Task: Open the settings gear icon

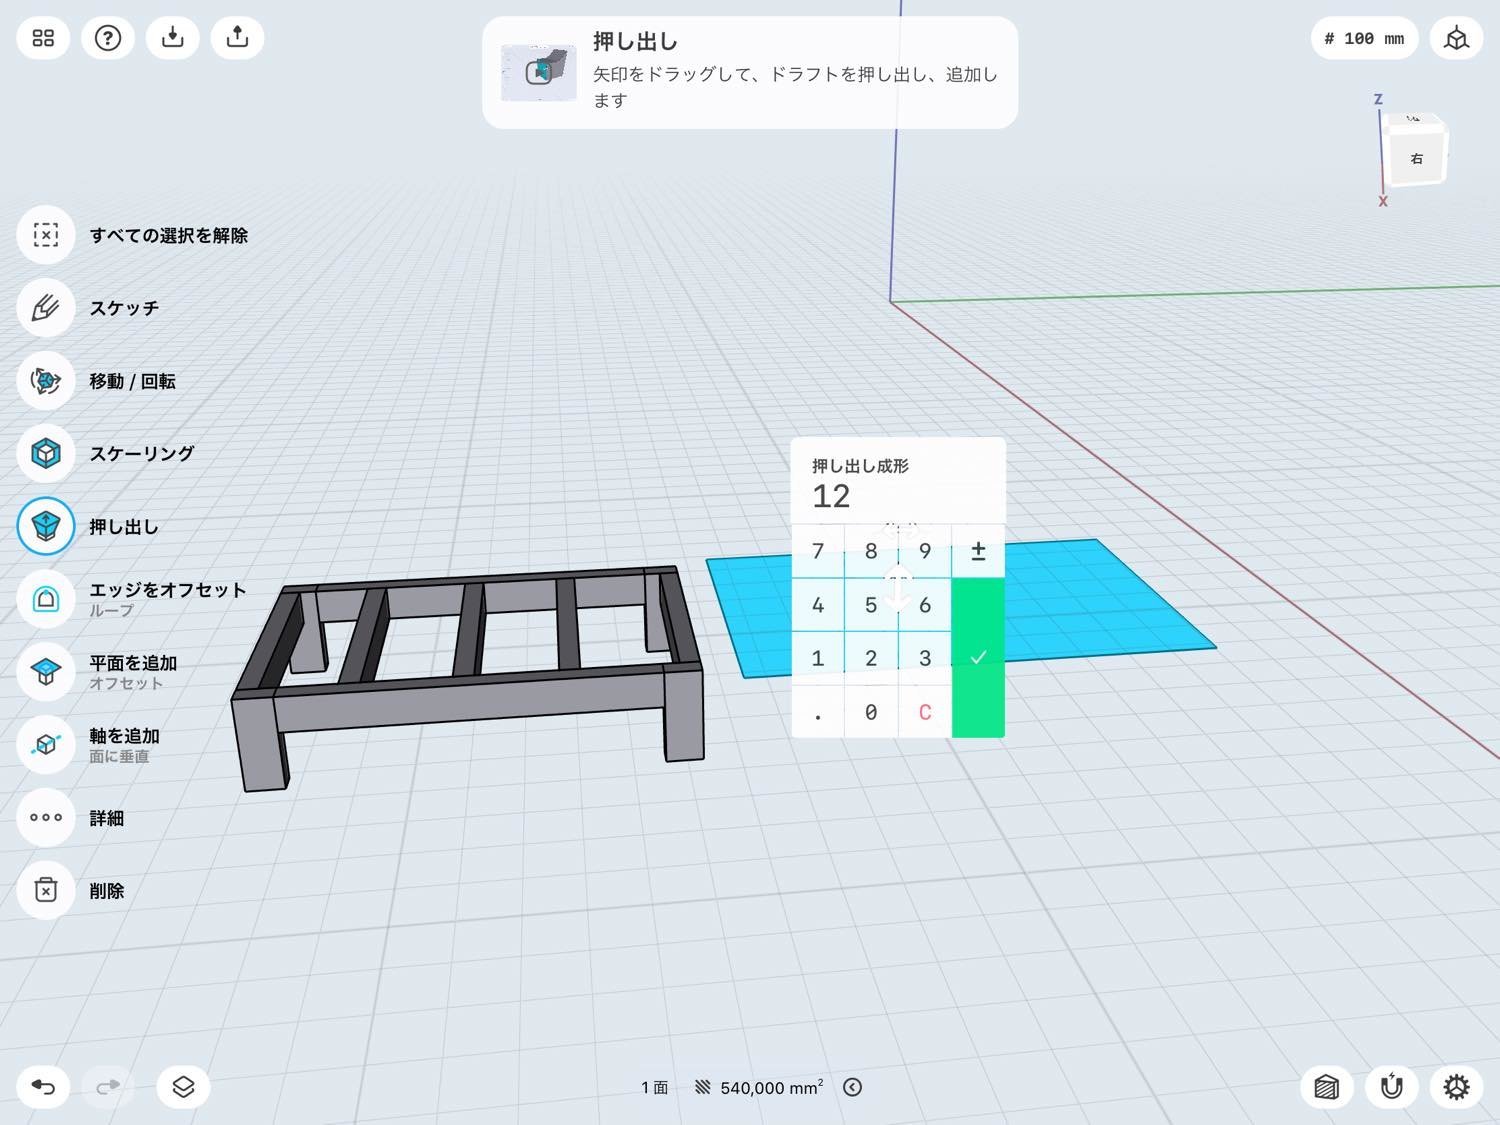Action: pos(1456,1087)
